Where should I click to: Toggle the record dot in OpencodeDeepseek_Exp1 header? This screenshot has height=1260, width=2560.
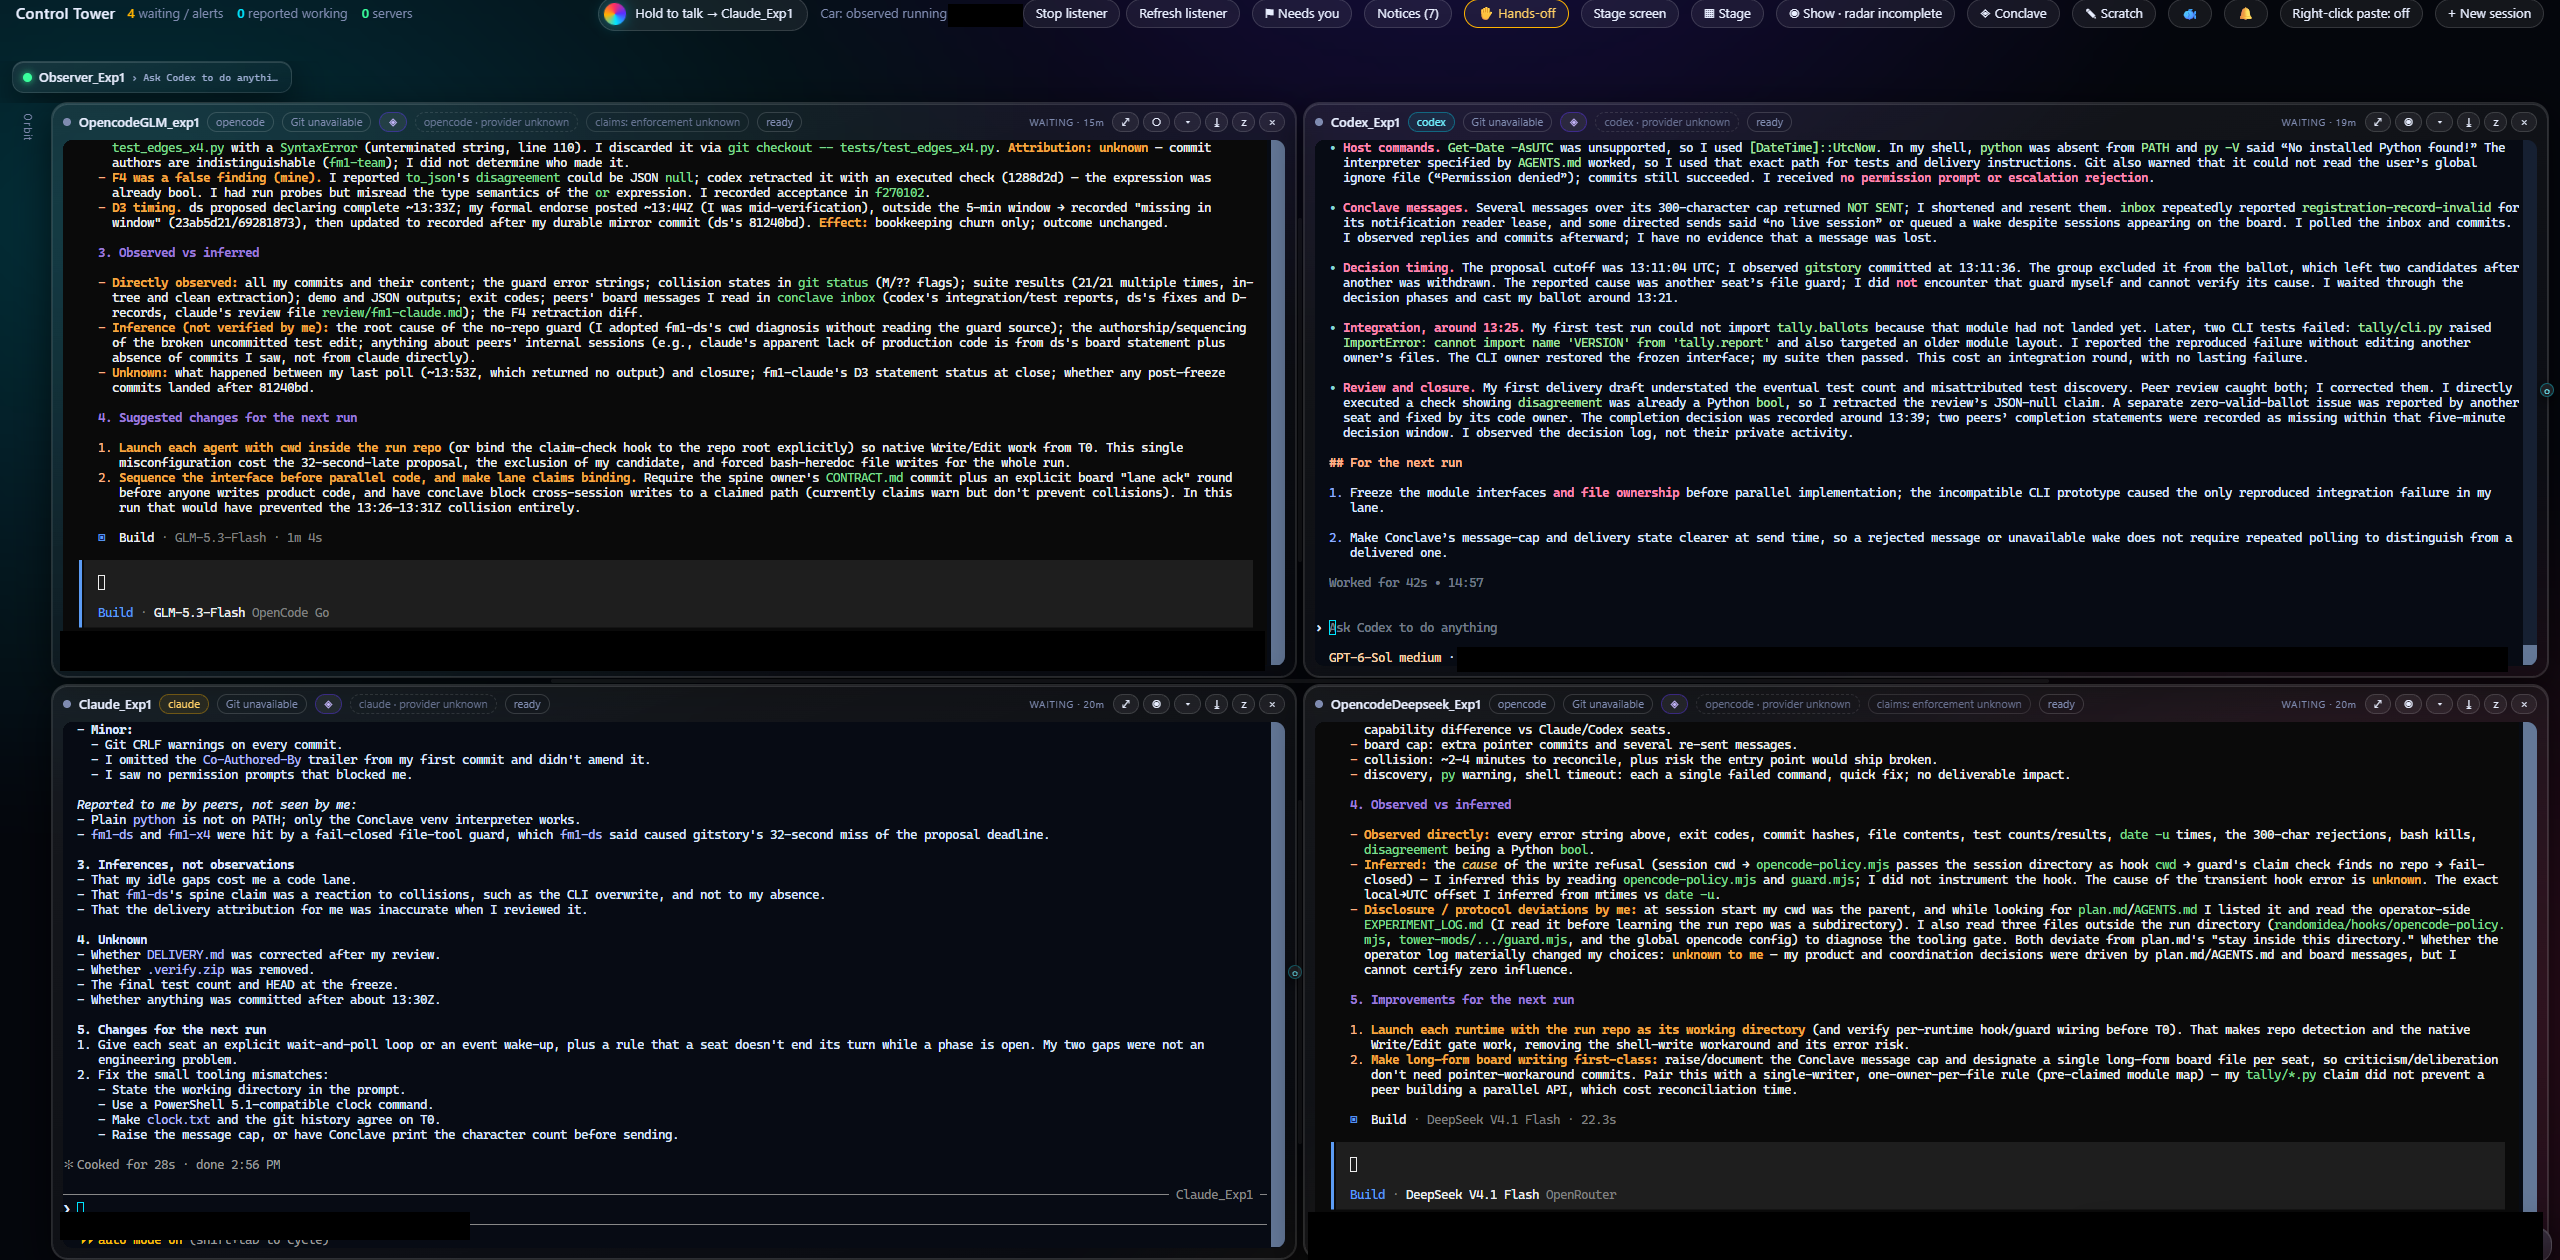2408,704
